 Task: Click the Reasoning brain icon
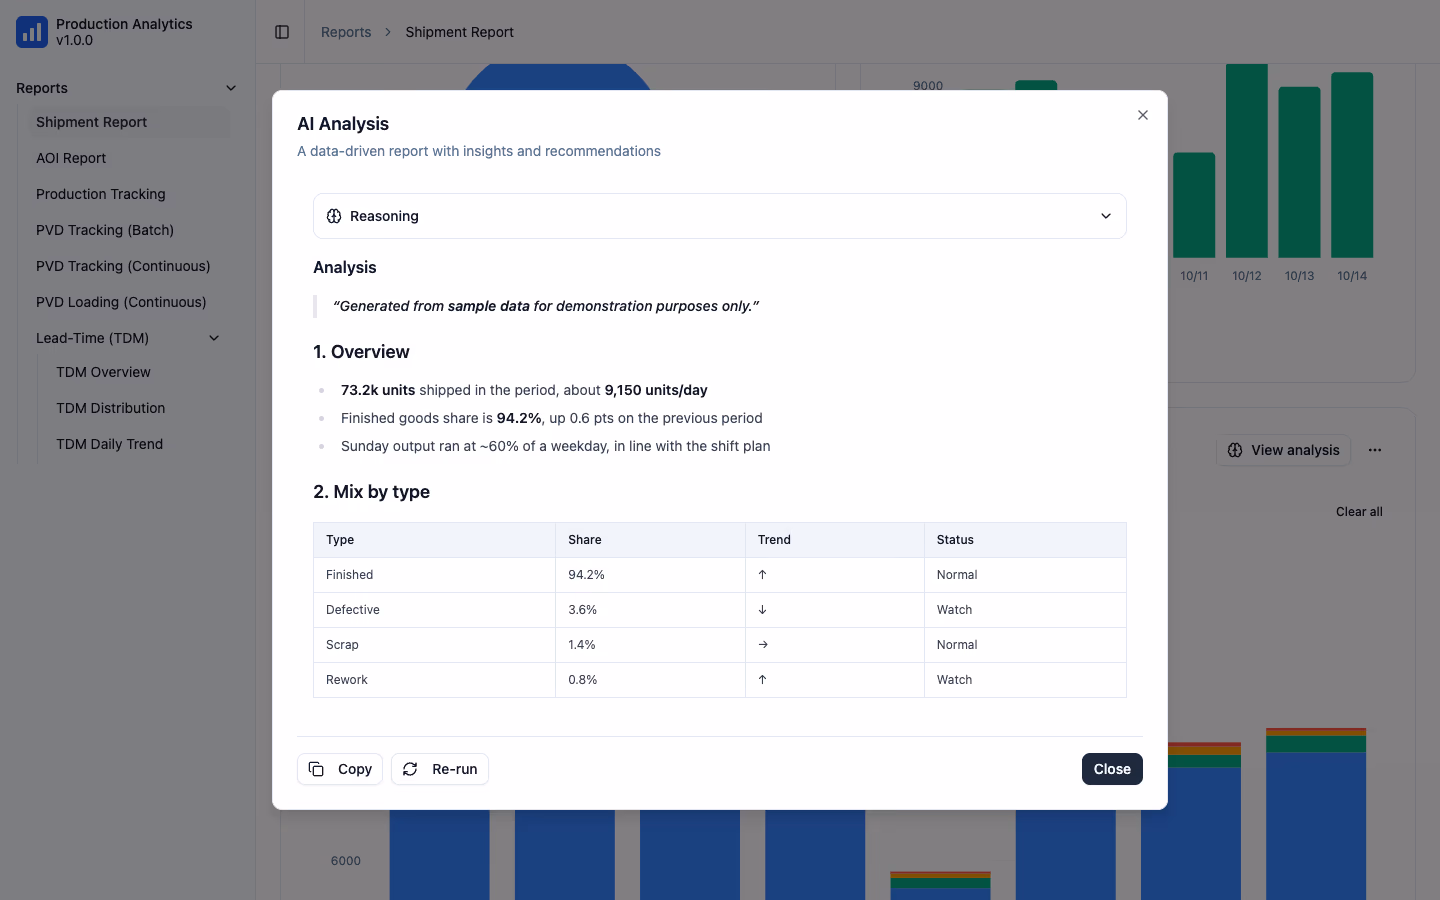click(x=334, y=216)
